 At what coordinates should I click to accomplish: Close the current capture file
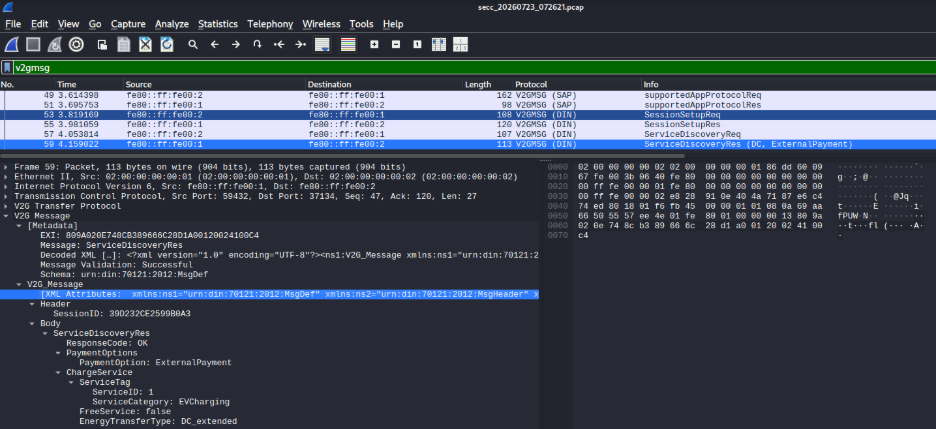(145, 44)
